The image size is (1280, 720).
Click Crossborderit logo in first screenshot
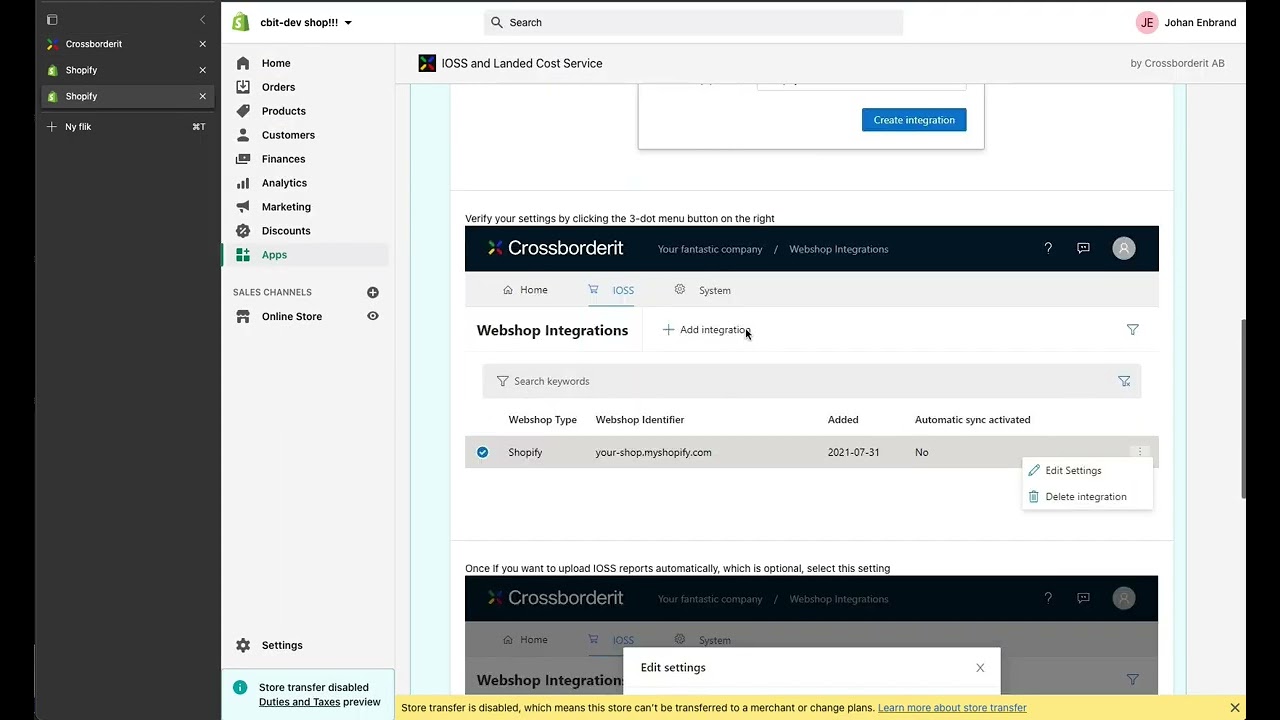click(555, 248)
